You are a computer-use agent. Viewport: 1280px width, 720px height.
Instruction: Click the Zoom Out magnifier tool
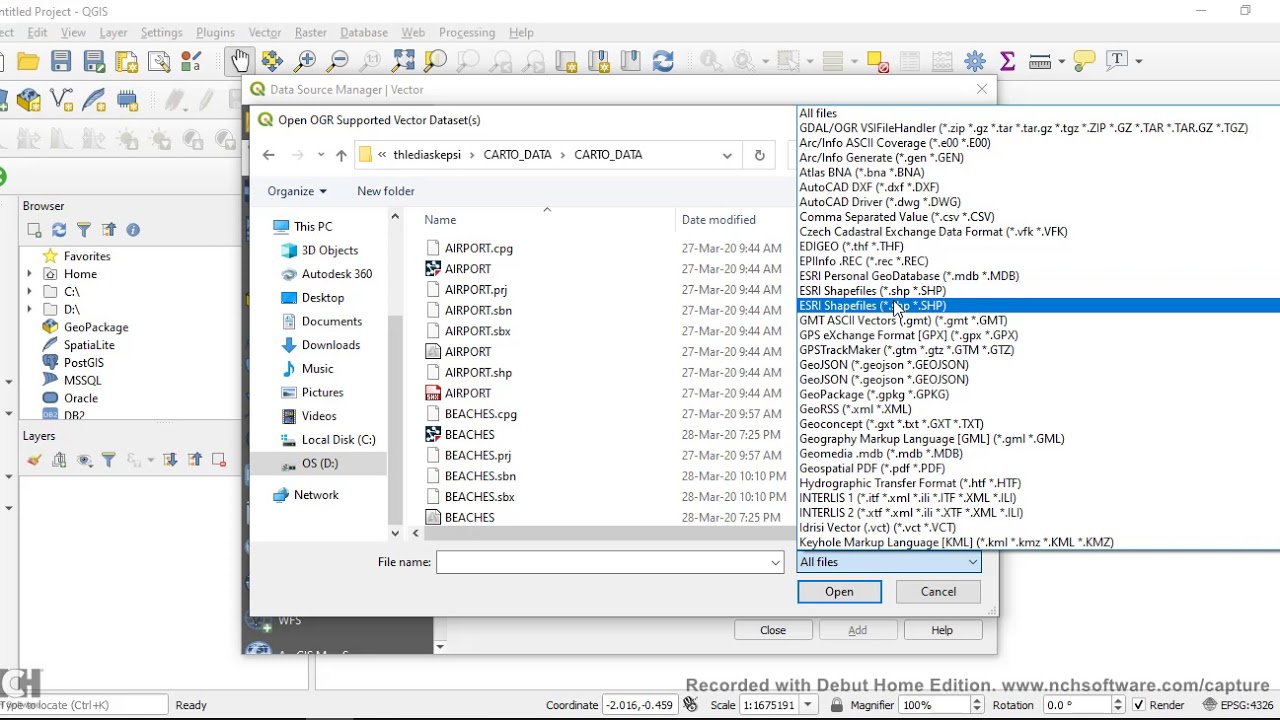click(x=338, y=61)
